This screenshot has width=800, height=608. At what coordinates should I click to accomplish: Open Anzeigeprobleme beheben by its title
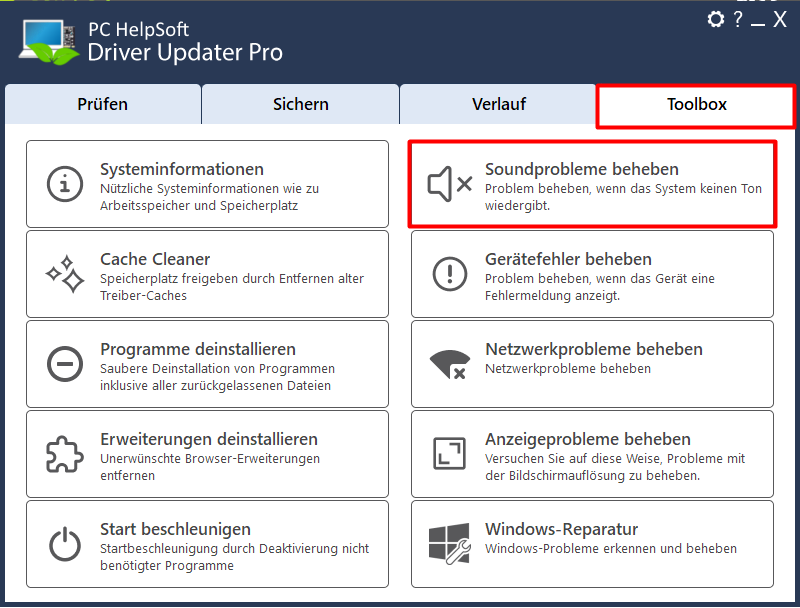tap(588, 439)
